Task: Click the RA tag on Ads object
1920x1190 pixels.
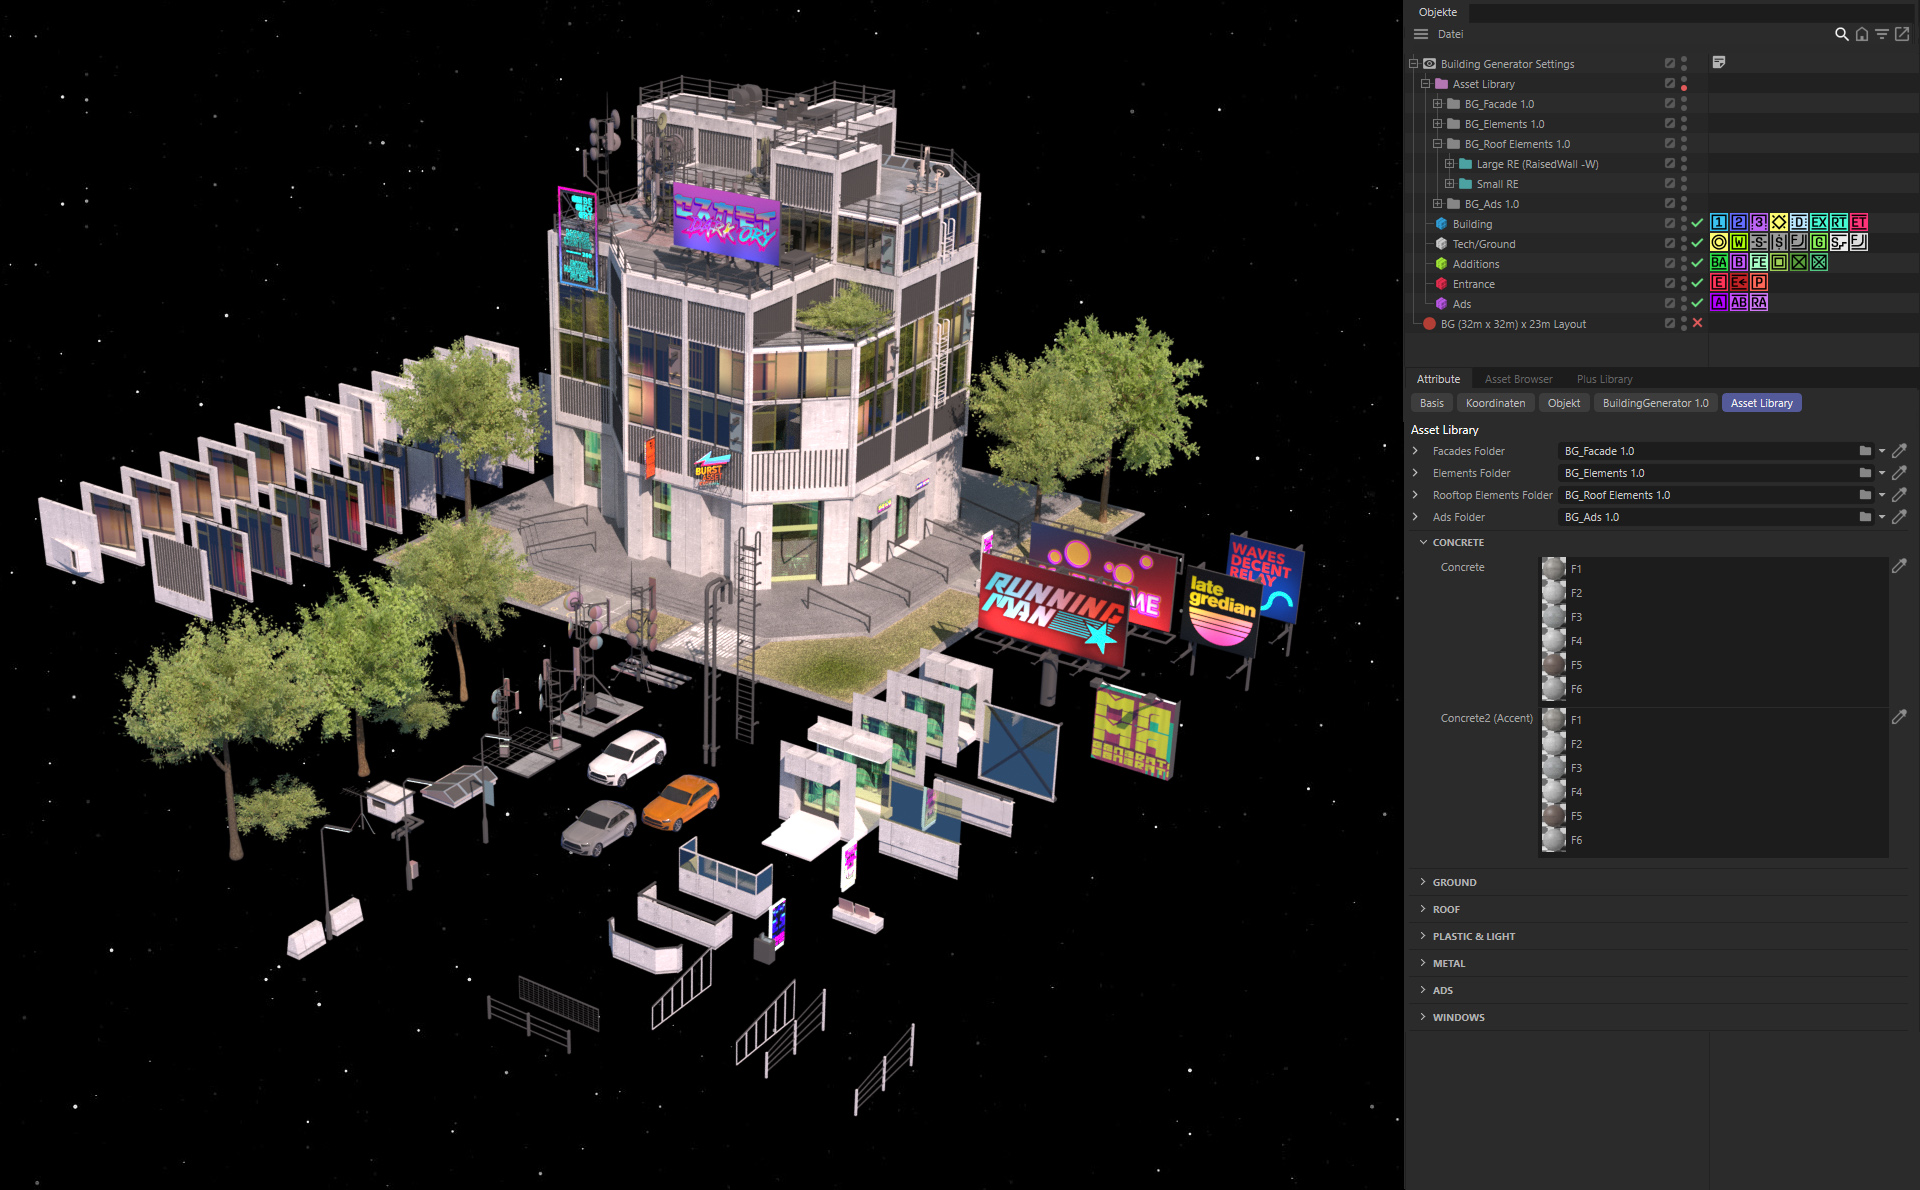Action: [x=1758, y=302]
